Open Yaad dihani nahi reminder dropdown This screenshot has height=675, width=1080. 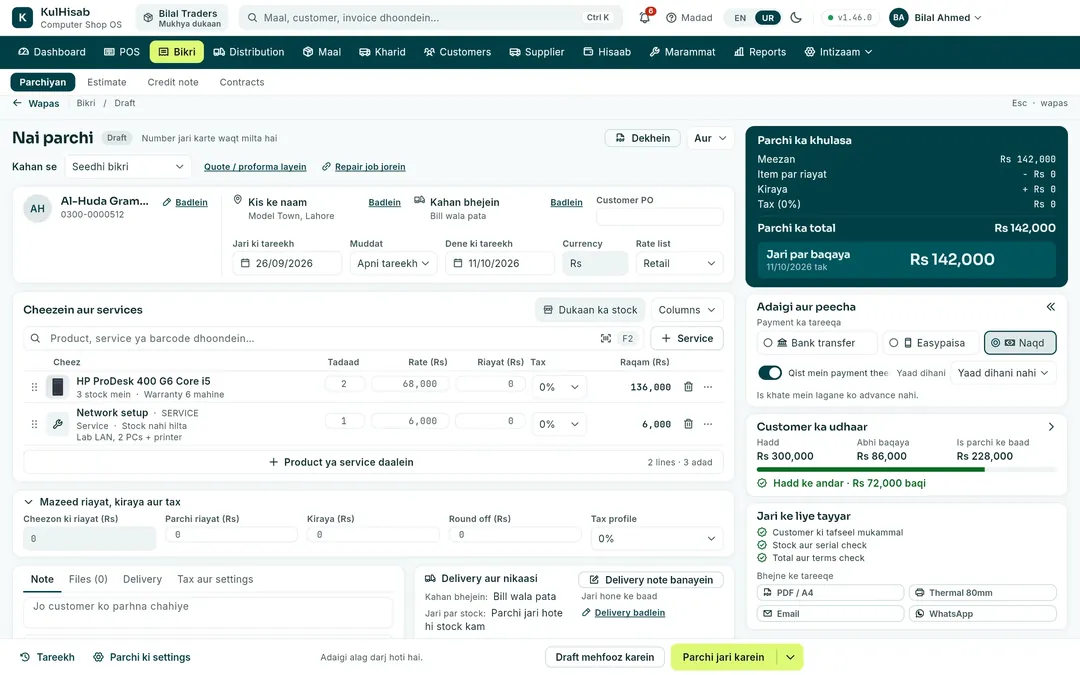(x=1003, y=373)
